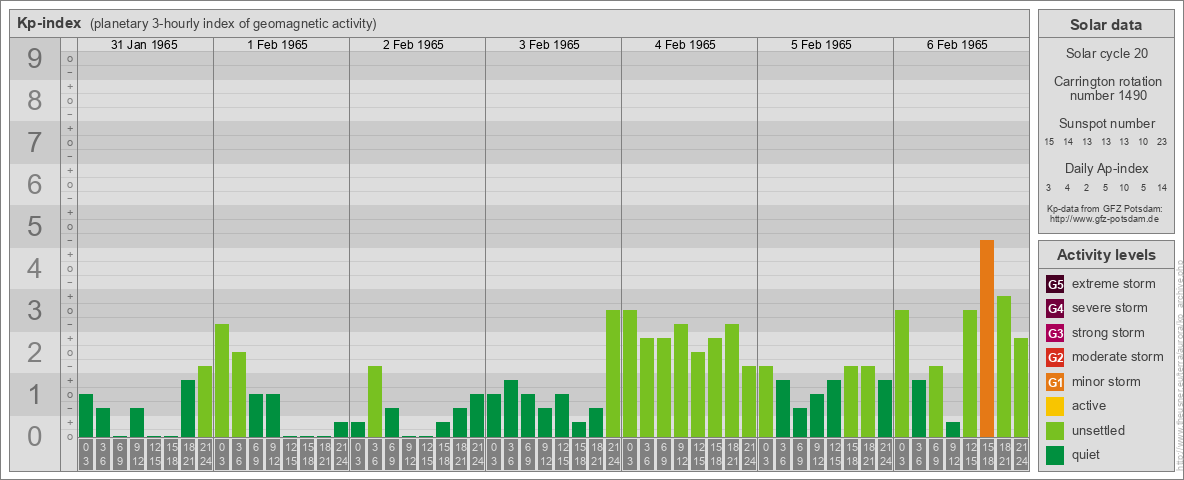Click the unsettled legend label

pyautogui.click(x=1099, y=431)
